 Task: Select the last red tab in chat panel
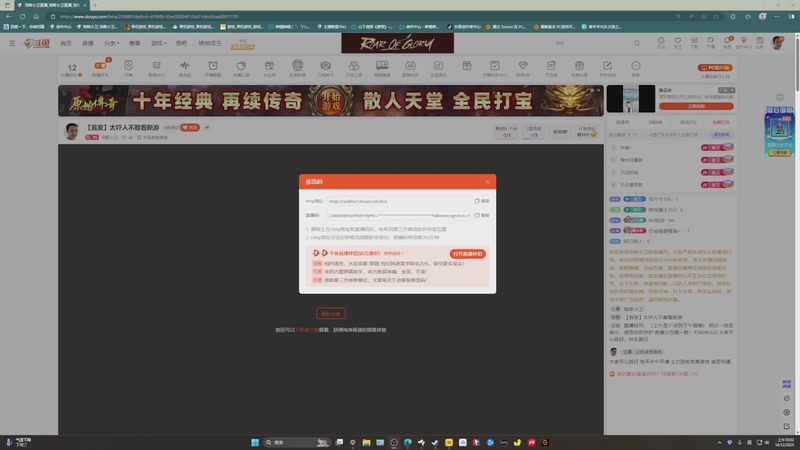[x=721, y=122]
